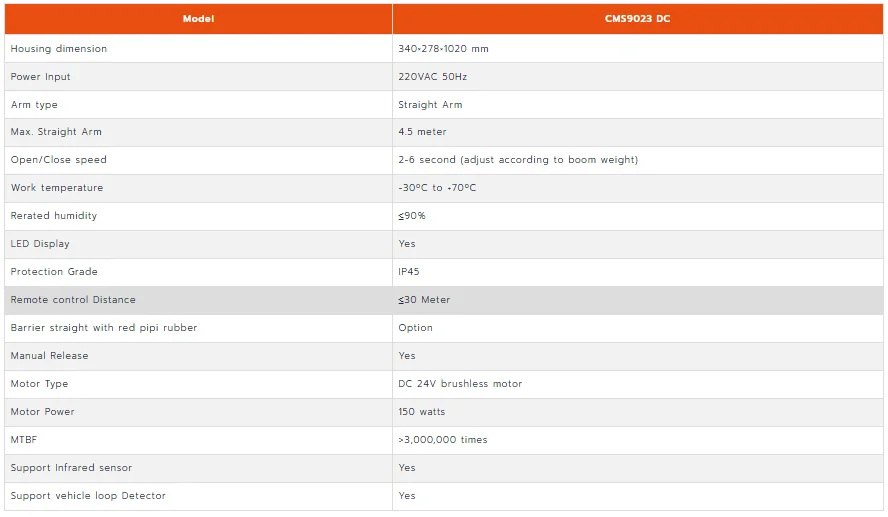Select the IP45 protection grade value
Image resolution: width=888 pixels, height=517 pixels.
[x=408, y=272]
